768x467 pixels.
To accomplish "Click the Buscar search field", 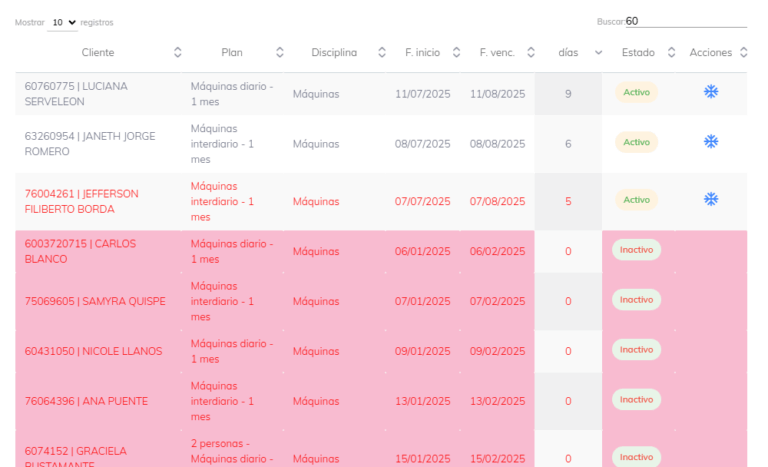I will 685,21.
